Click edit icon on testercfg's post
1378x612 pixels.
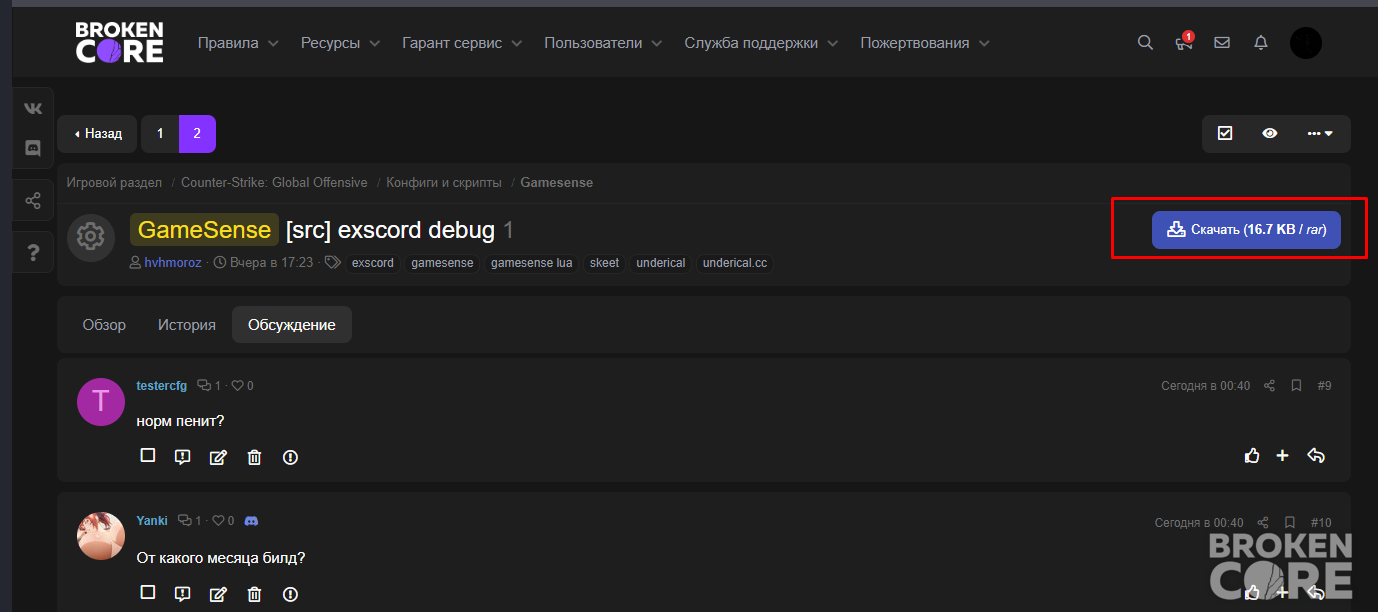[218, 457]
